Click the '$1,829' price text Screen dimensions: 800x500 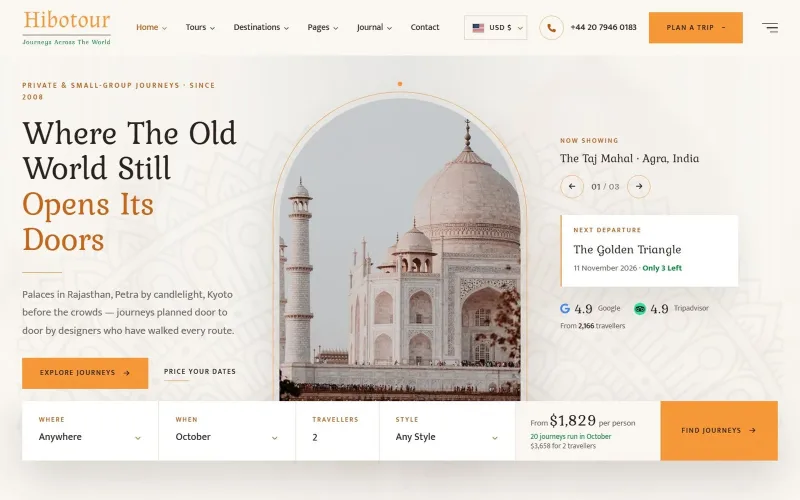[572, 420]
